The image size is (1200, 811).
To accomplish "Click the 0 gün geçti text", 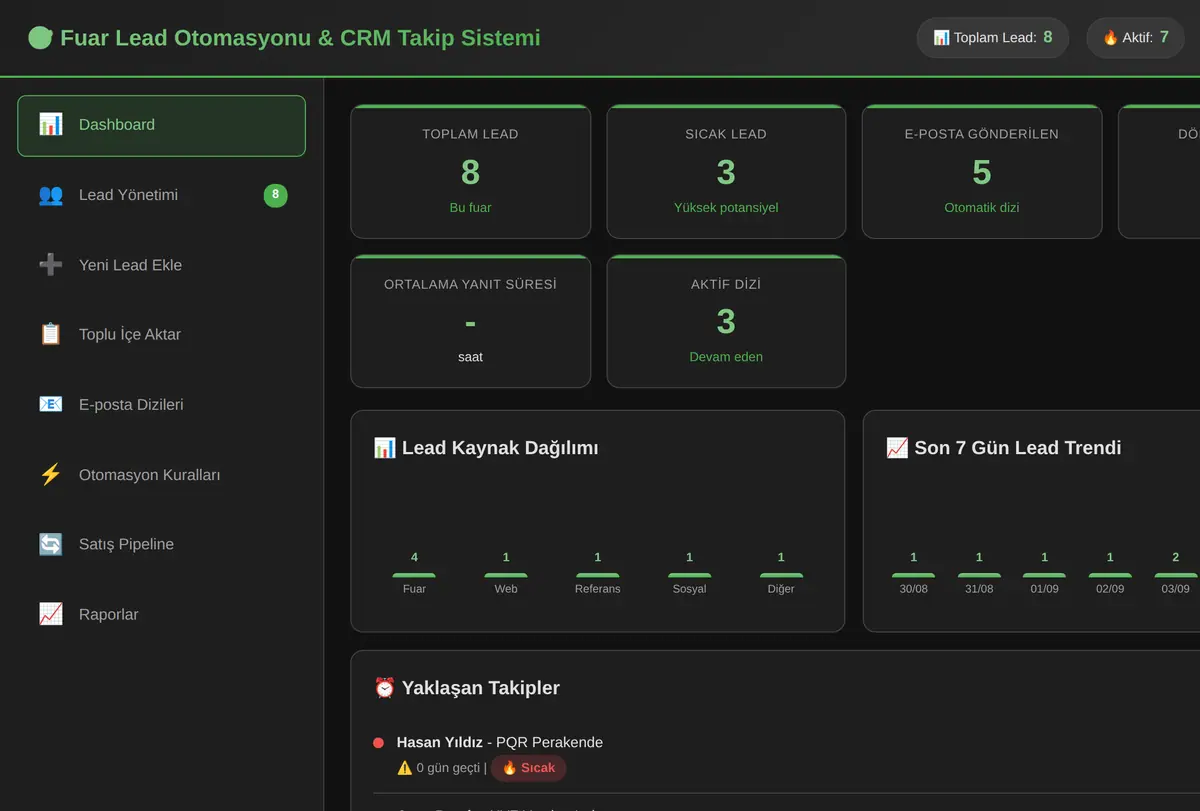I will pyautogui.click(x=449, y=768).
